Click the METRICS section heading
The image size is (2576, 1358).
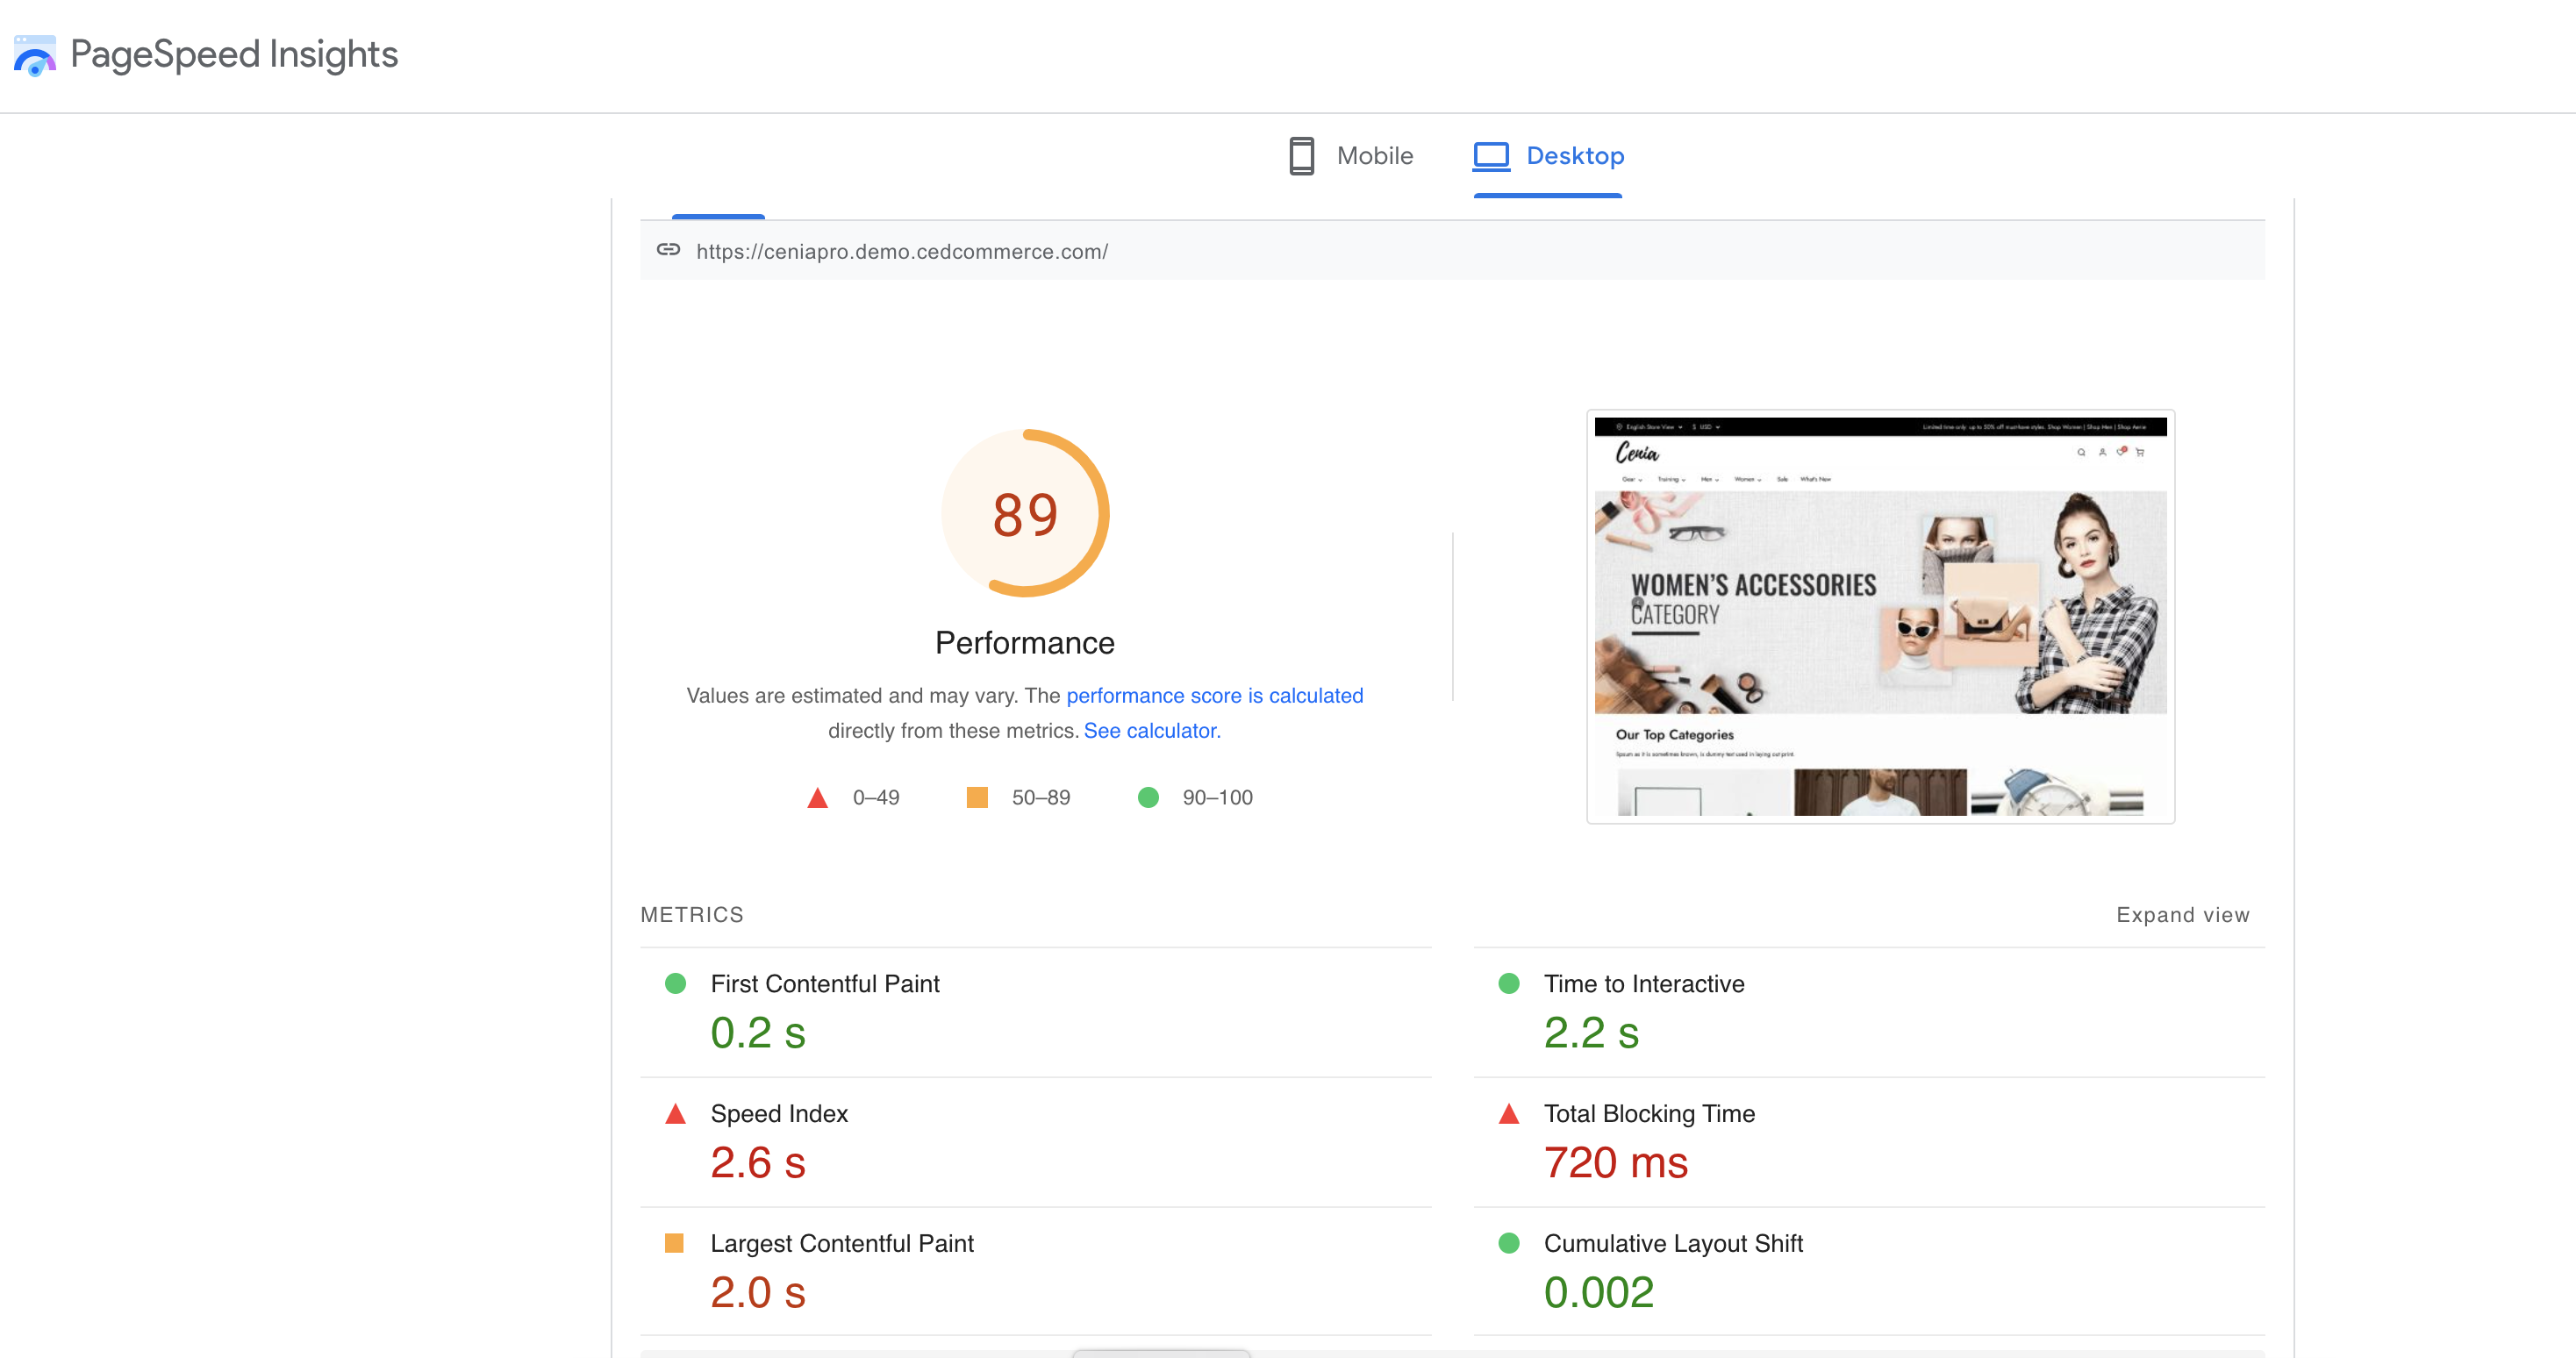[692, 915]
